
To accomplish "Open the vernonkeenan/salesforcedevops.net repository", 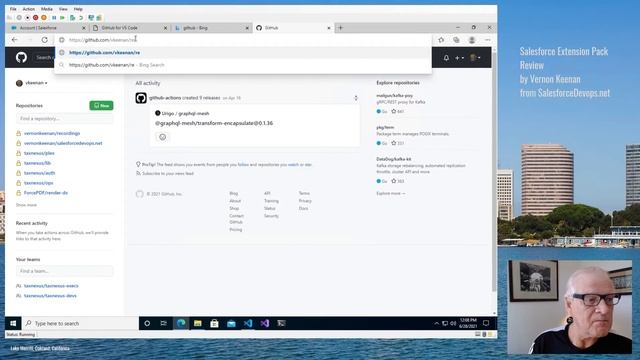I will [x=63, y=143].
